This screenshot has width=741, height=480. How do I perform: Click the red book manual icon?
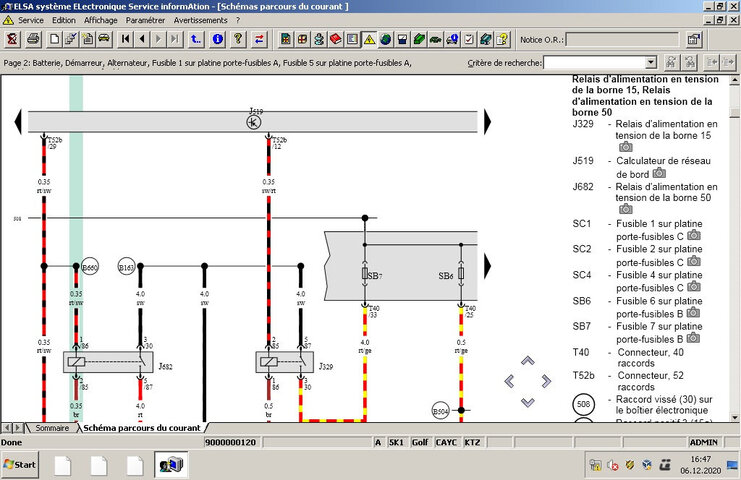[x=336, y=39]
